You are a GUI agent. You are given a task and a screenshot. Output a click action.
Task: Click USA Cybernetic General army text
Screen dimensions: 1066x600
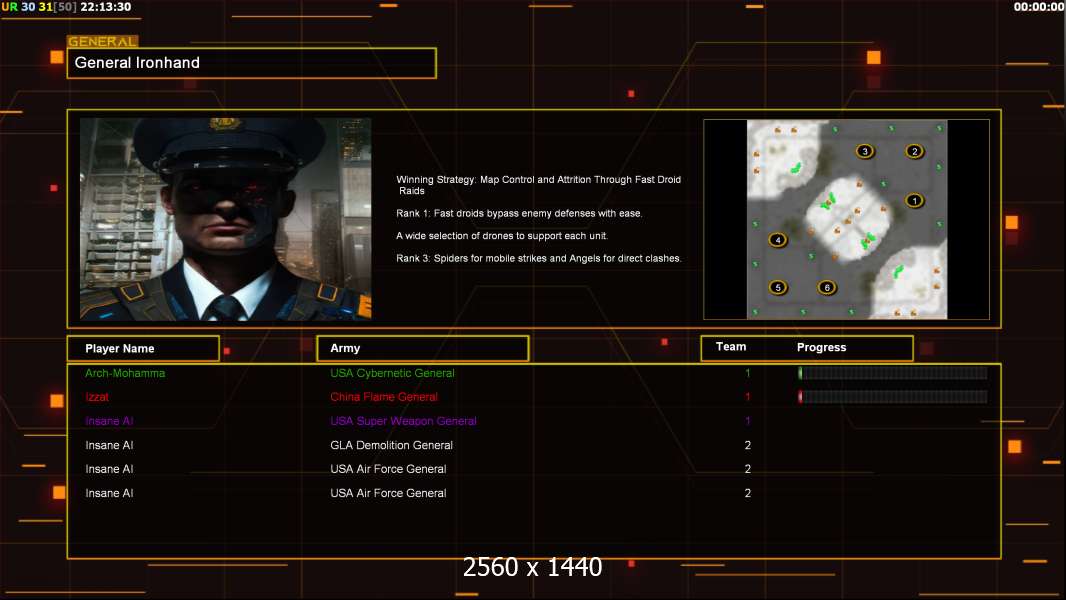[x=392, y=373]
